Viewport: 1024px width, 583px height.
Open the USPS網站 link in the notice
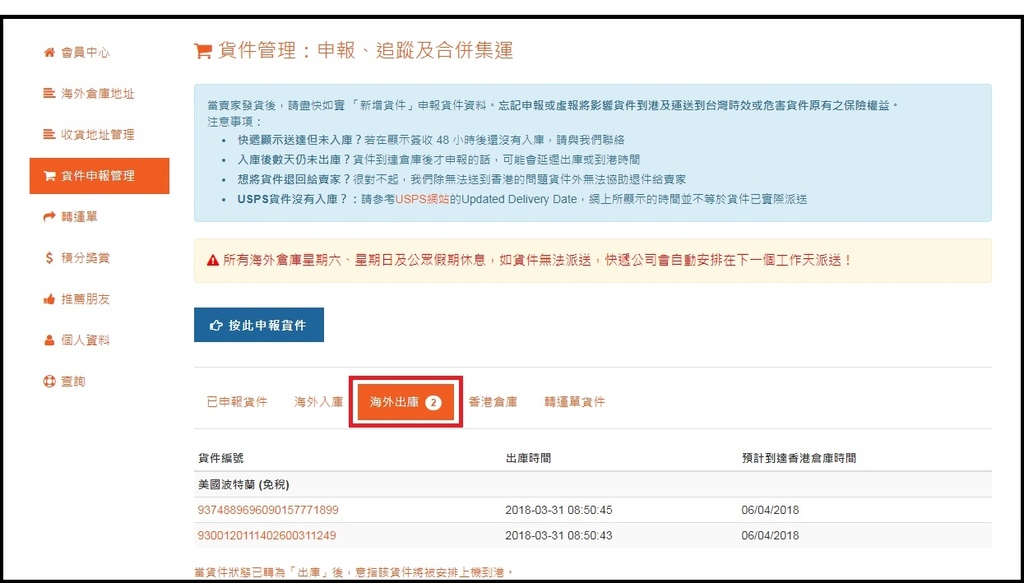click(421, 200)
